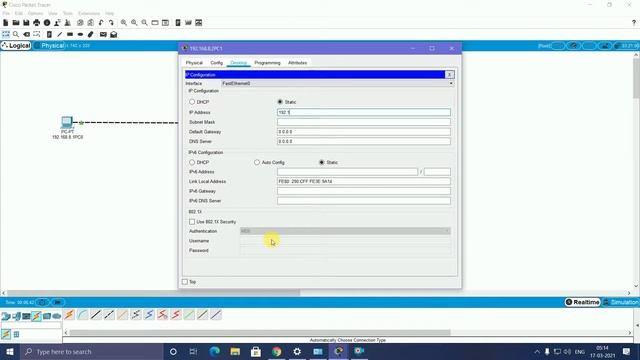
Task: Open the File menu
Action: [6, 13]
